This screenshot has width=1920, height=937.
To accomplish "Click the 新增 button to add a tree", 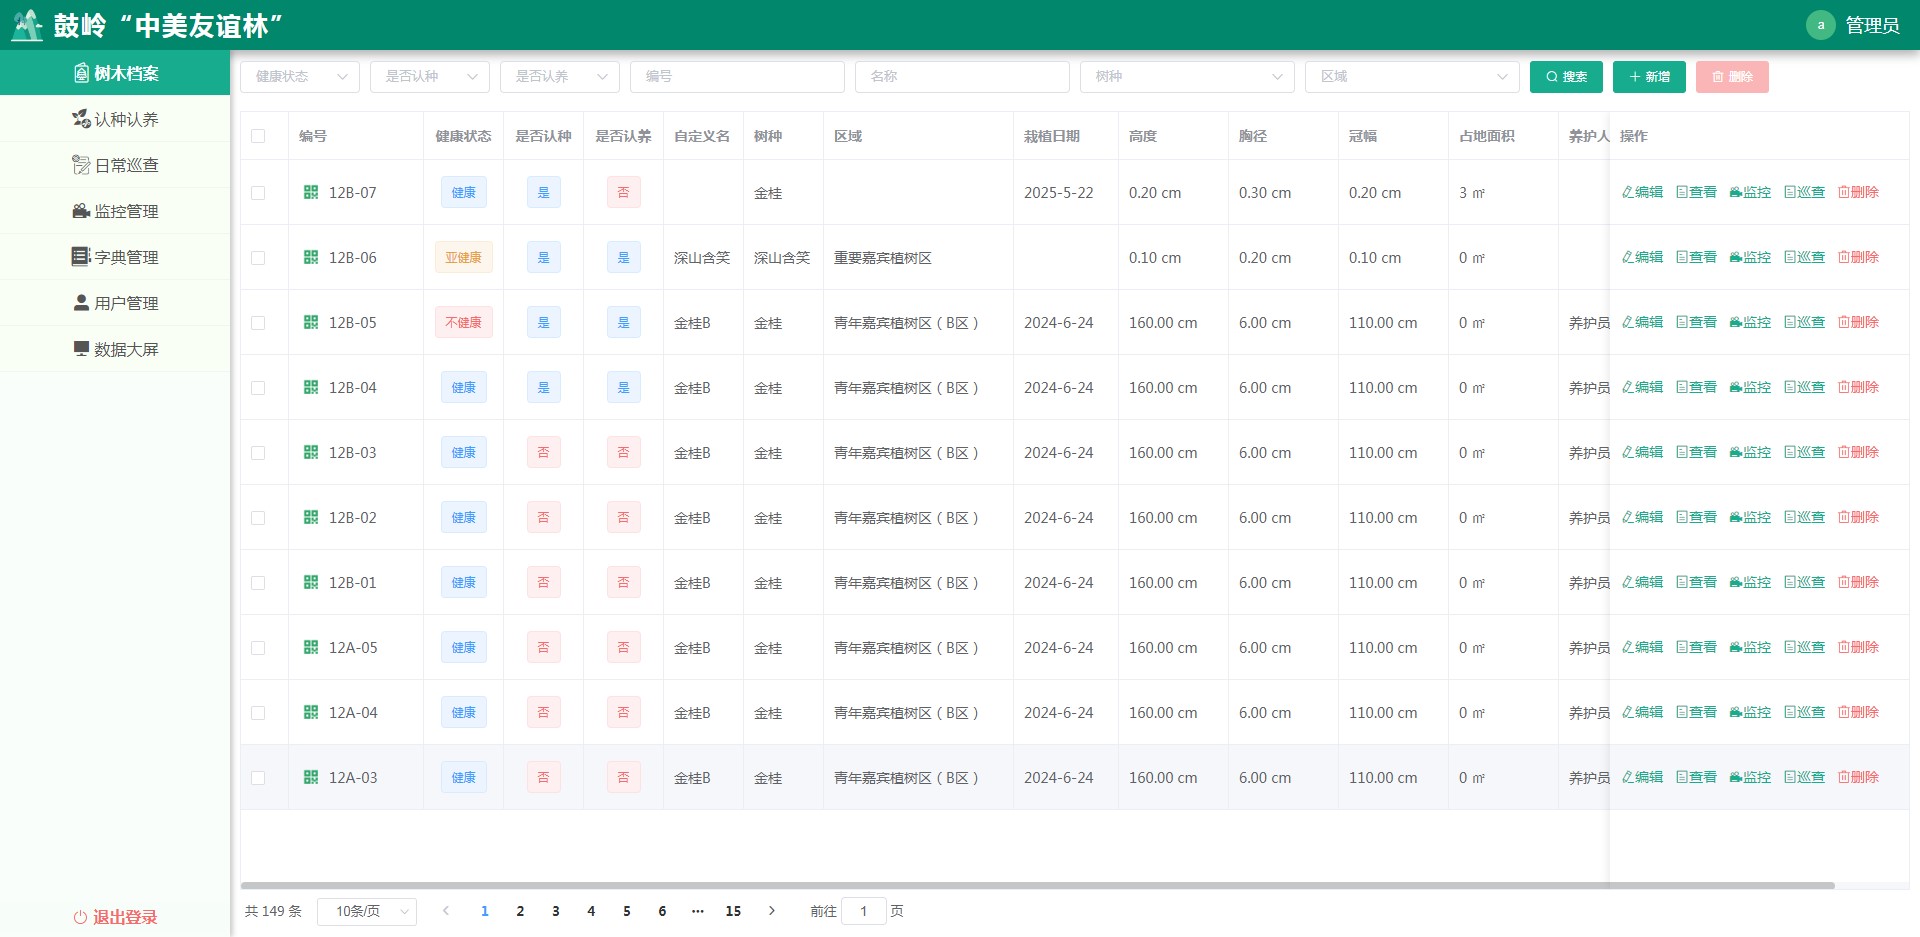I will coord(1648,77).
